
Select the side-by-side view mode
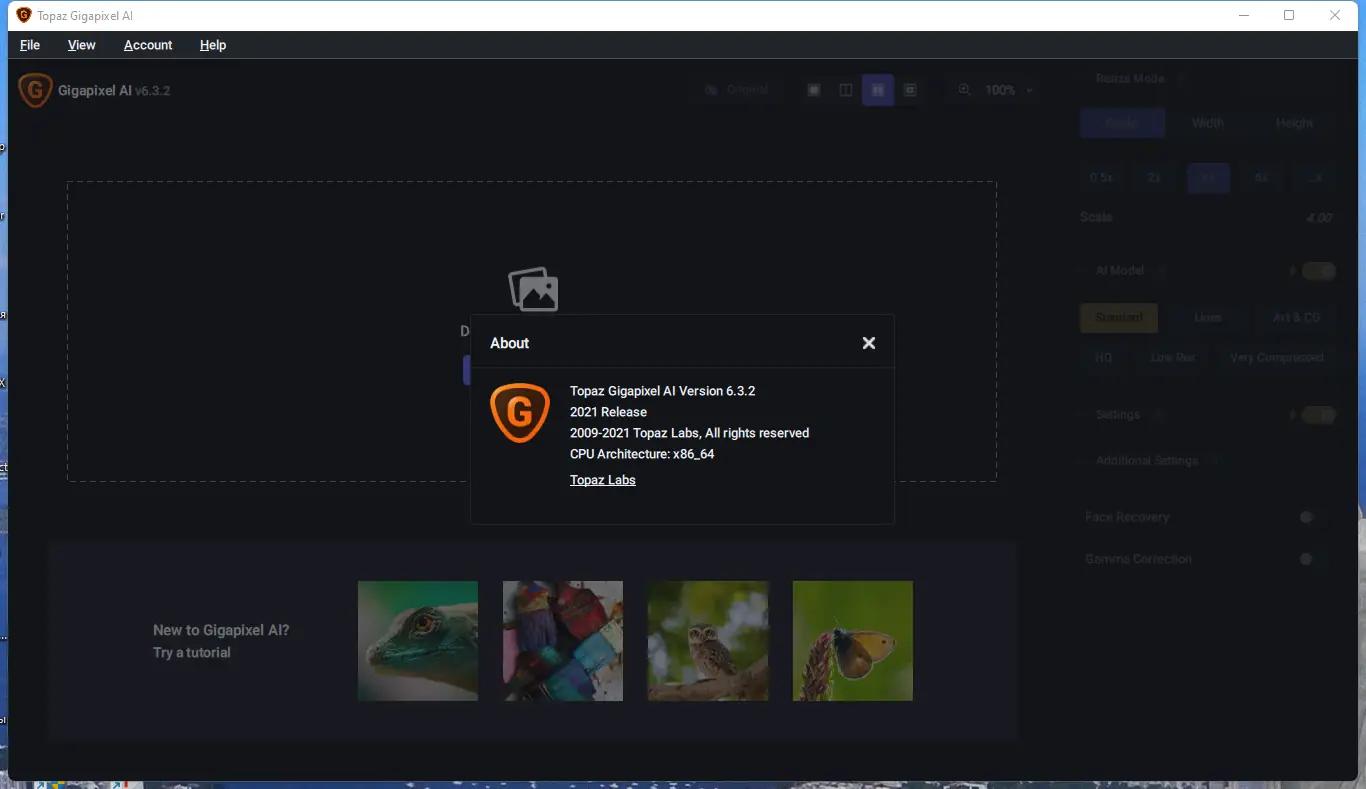[878, 89]
